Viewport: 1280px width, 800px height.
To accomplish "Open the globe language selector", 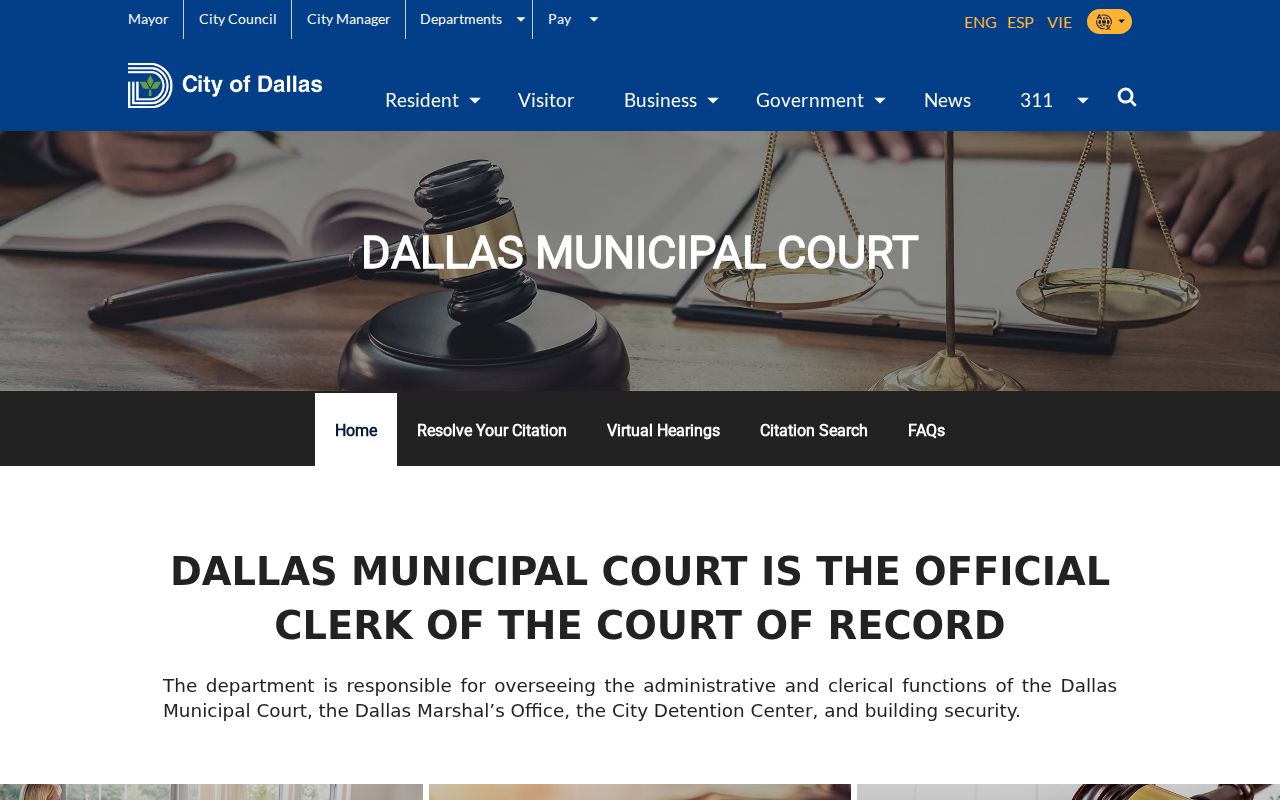I will [1109, 21].
